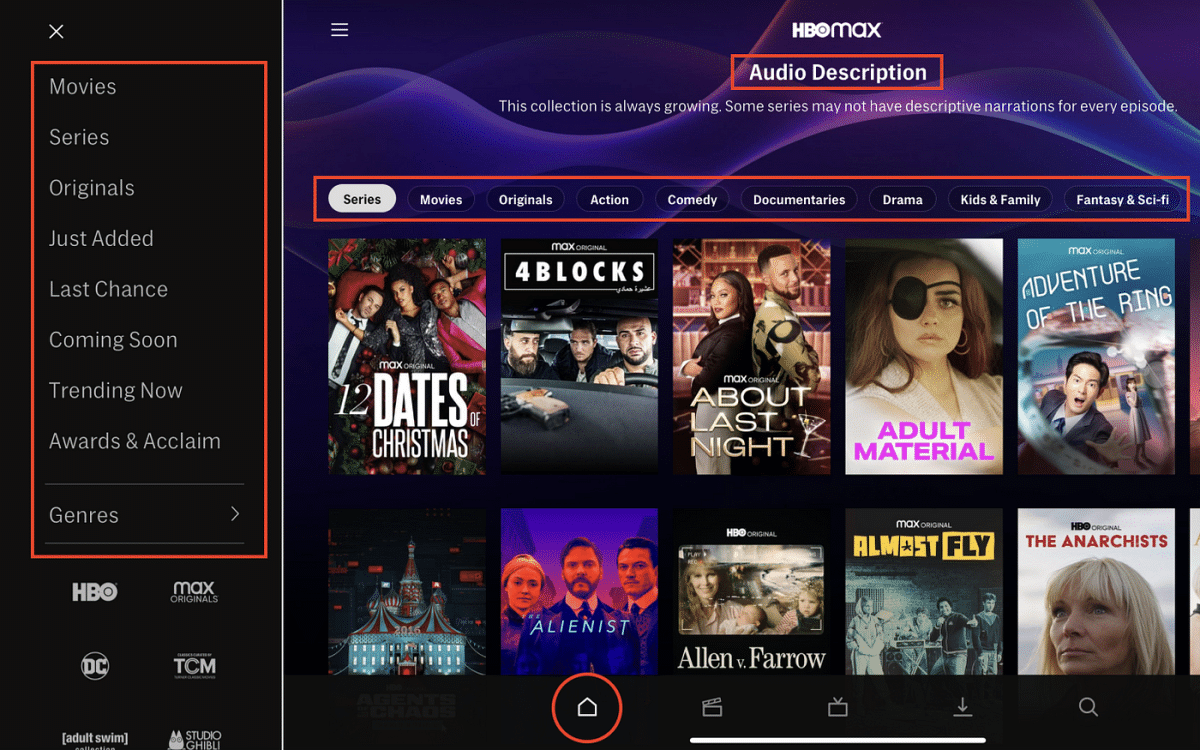
Task: Expand the Genres submenu chevron
Action: [x=235, y=514]
